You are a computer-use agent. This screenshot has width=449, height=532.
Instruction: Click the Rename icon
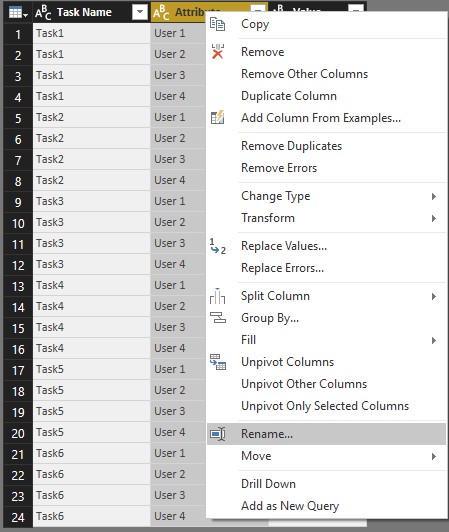[218, 434]
